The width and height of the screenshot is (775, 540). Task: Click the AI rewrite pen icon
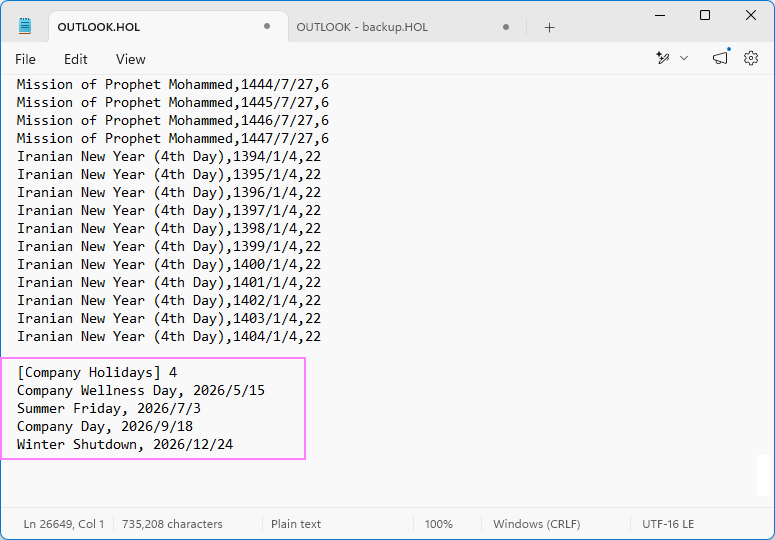coord(663,58)
